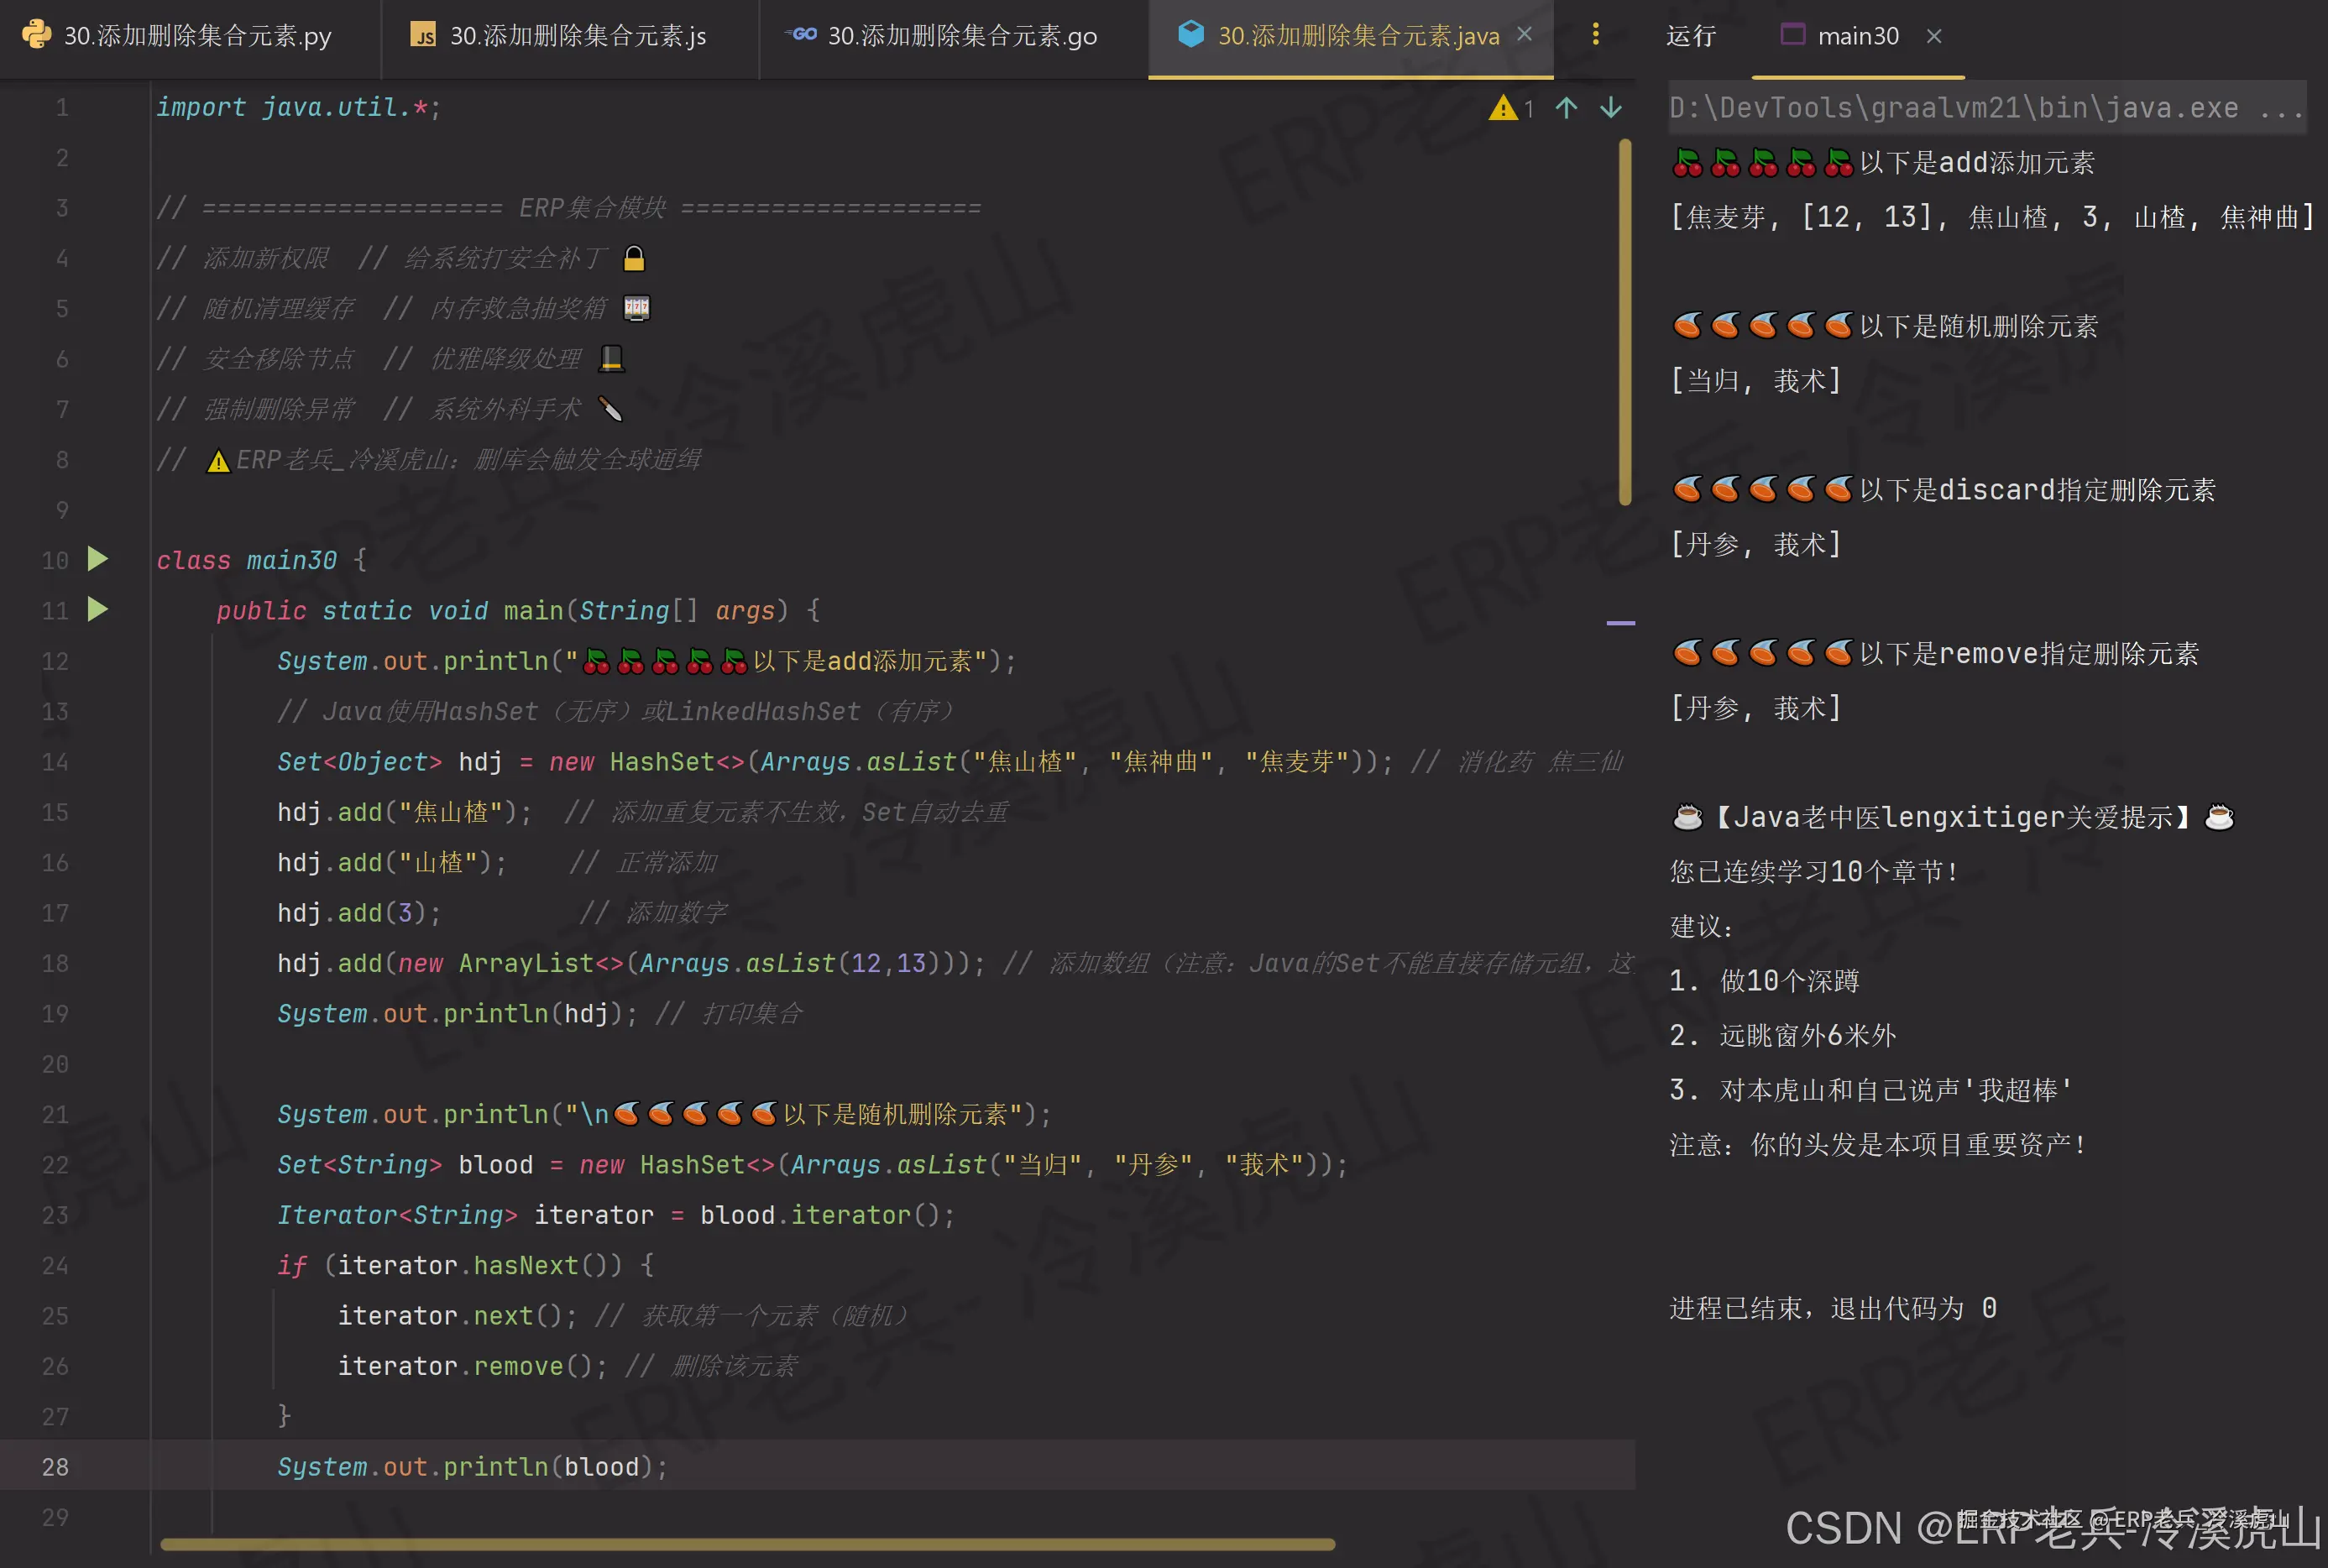Click run gutter icon beside main method
Viewport: 2328px width, 1568px height.
(x=97, y=609)
